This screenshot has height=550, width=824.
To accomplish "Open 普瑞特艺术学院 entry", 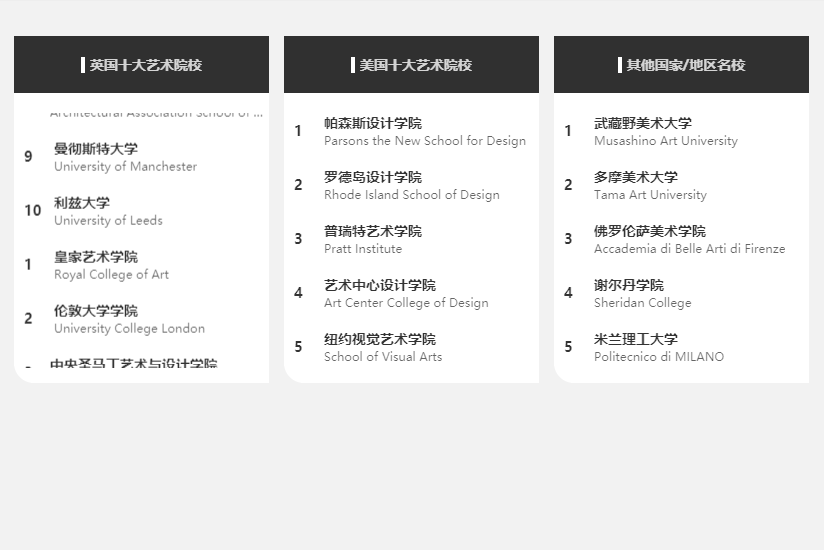I will [x=373, y=232].
